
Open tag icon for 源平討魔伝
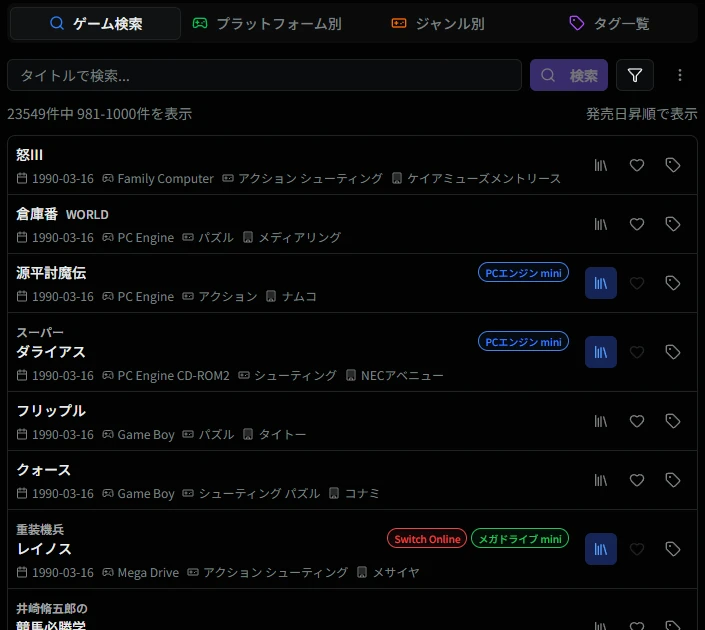click(x=673, y=283)
